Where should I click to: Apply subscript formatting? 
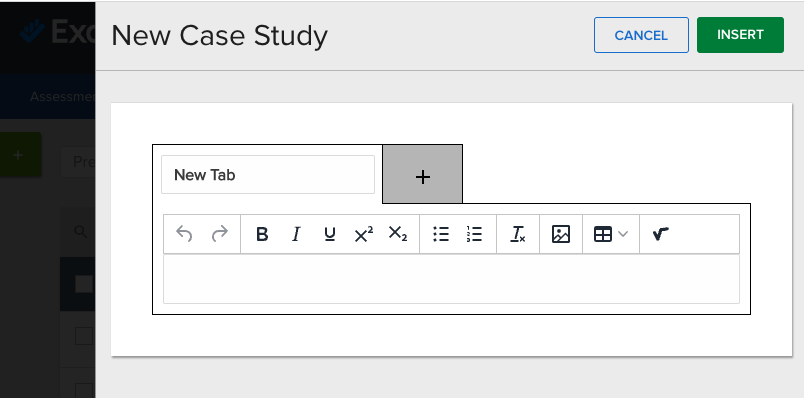[x=397, y=234]
